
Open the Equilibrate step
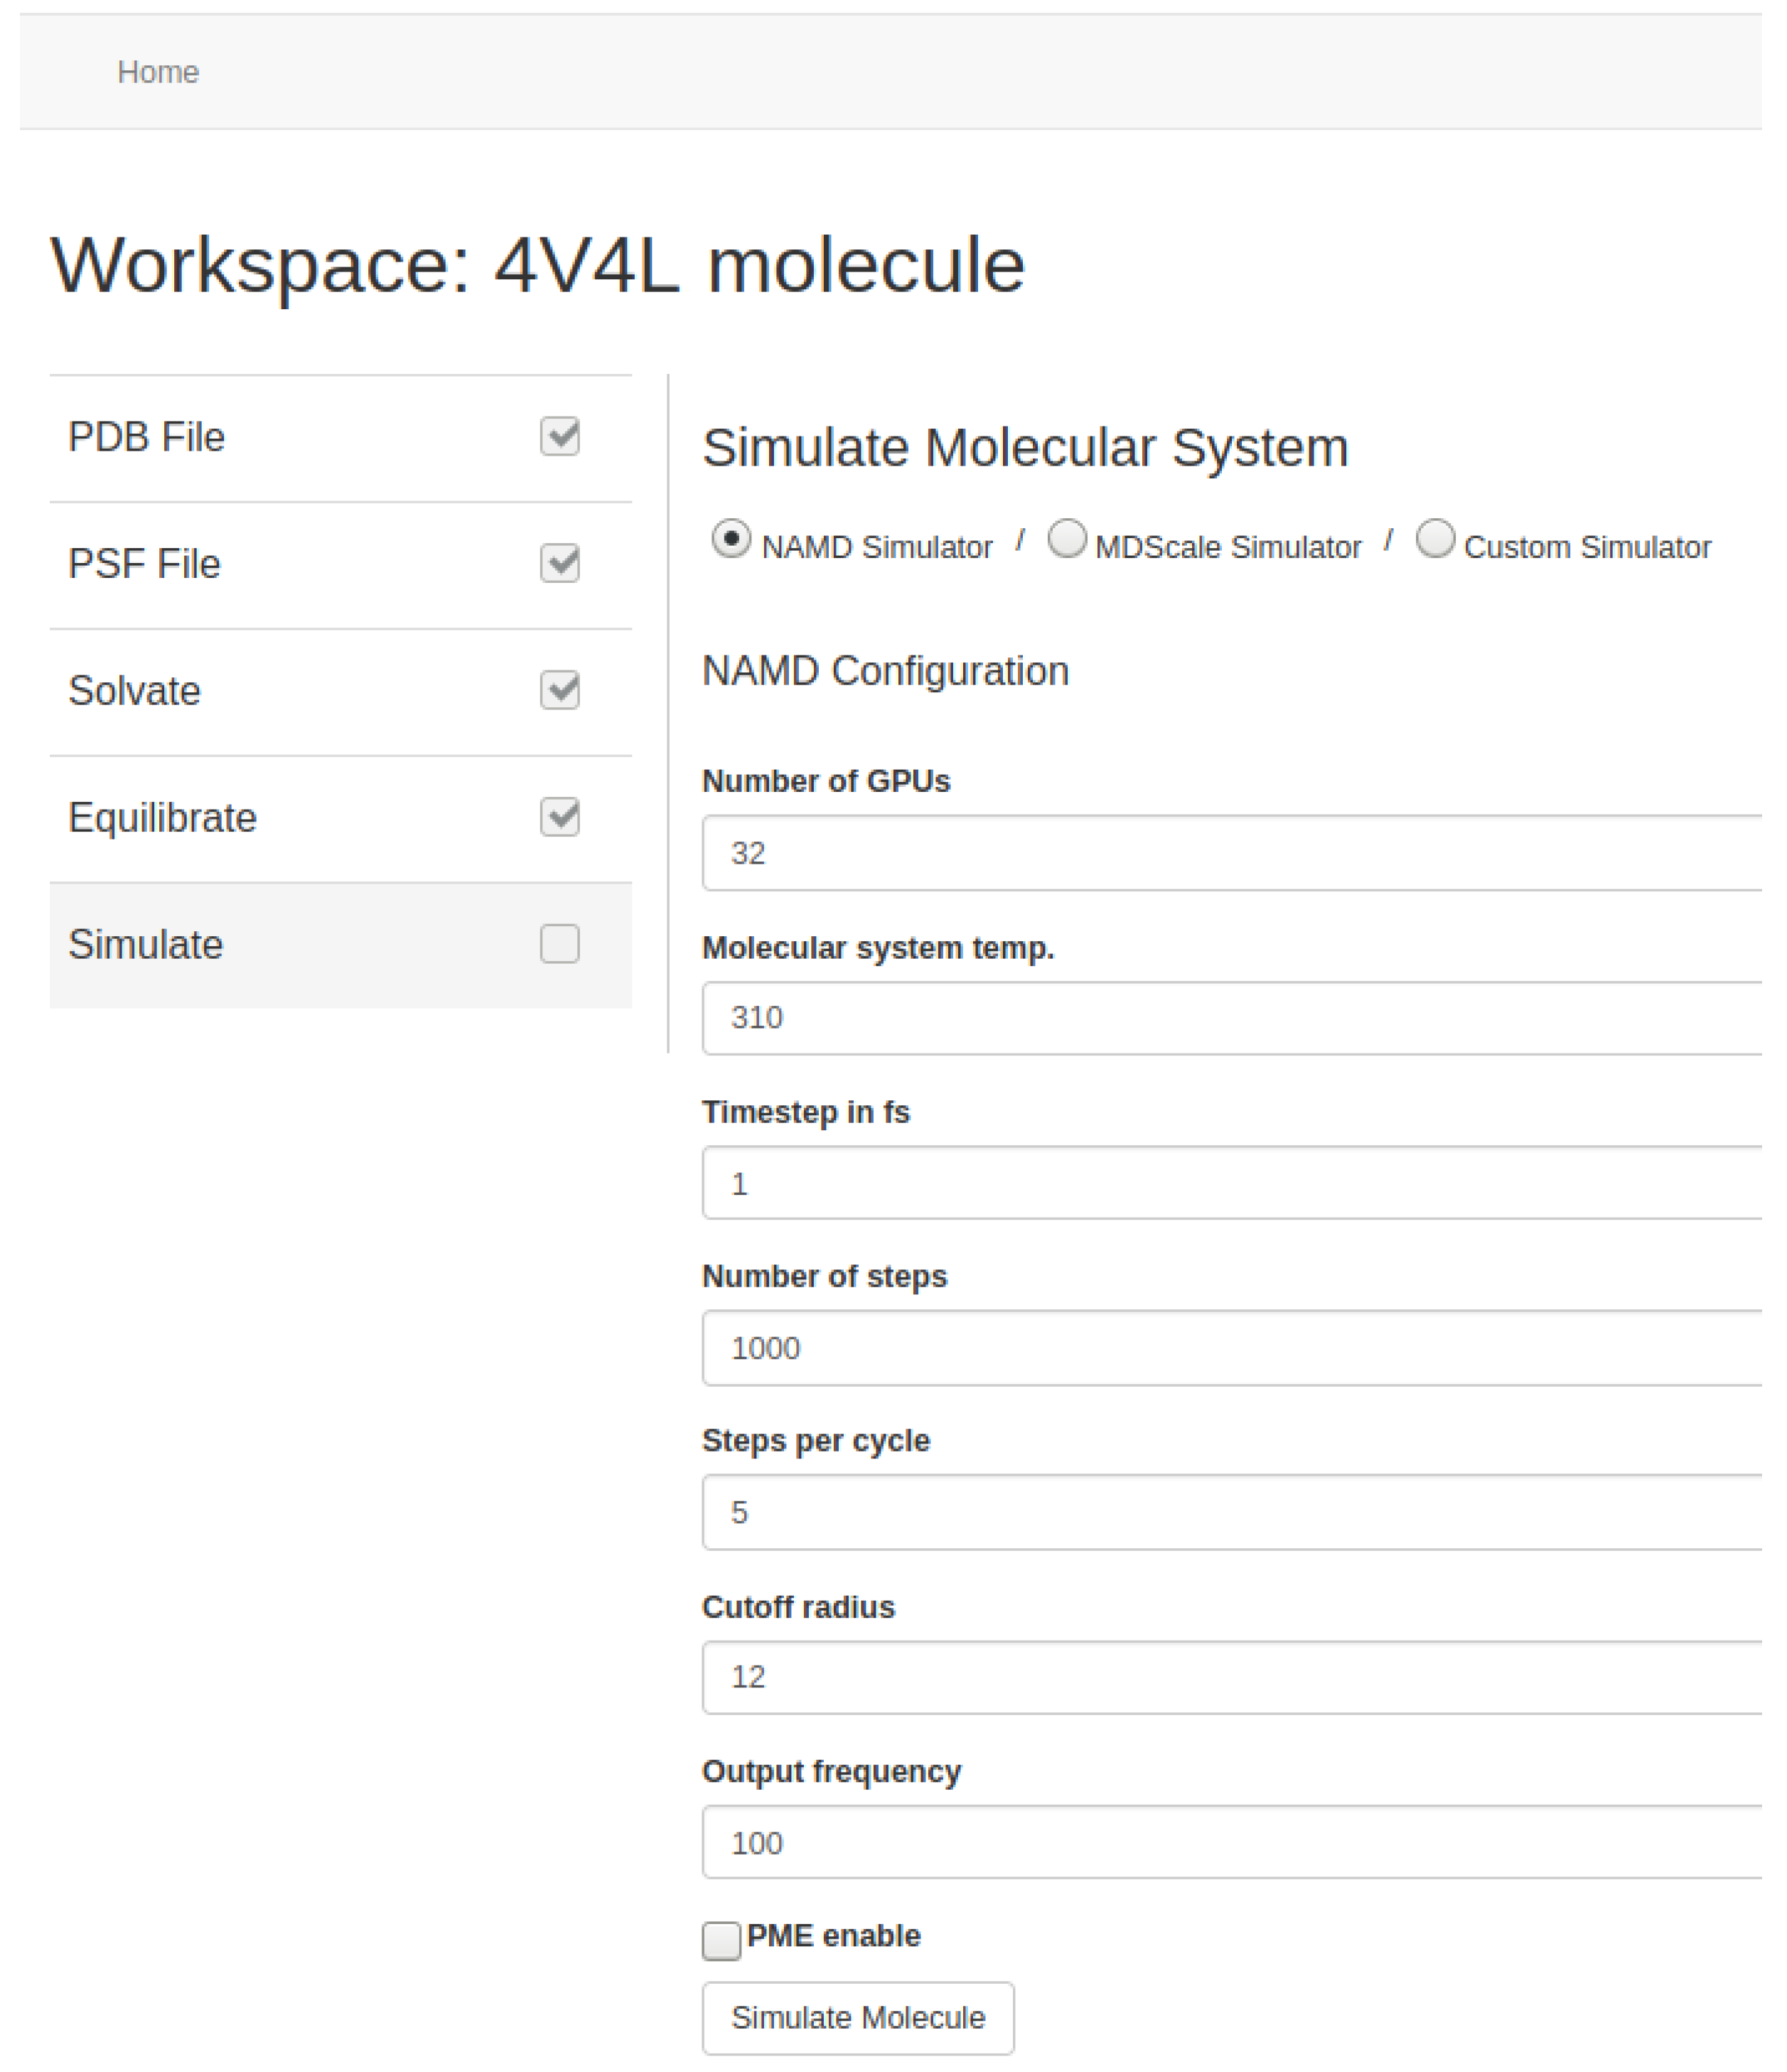pos(340,819)
